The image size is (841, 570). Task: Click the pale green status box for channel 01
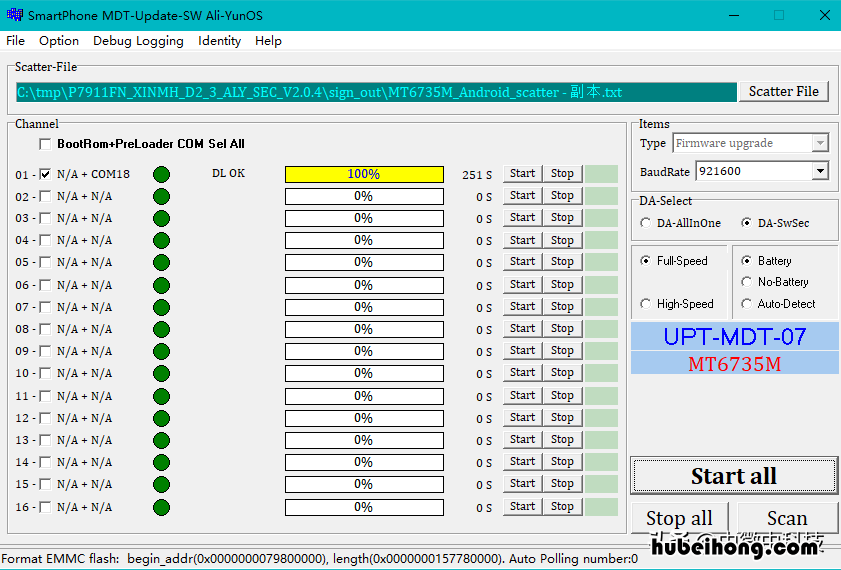[x=601, y=174]
